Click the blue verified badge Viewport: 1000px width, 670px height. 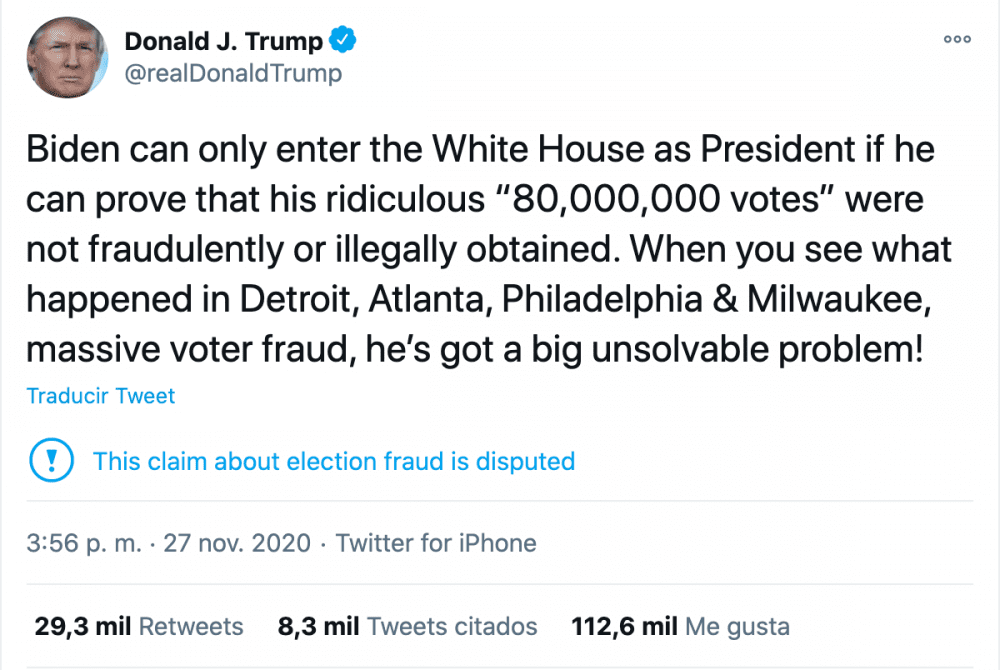[344, 41]
